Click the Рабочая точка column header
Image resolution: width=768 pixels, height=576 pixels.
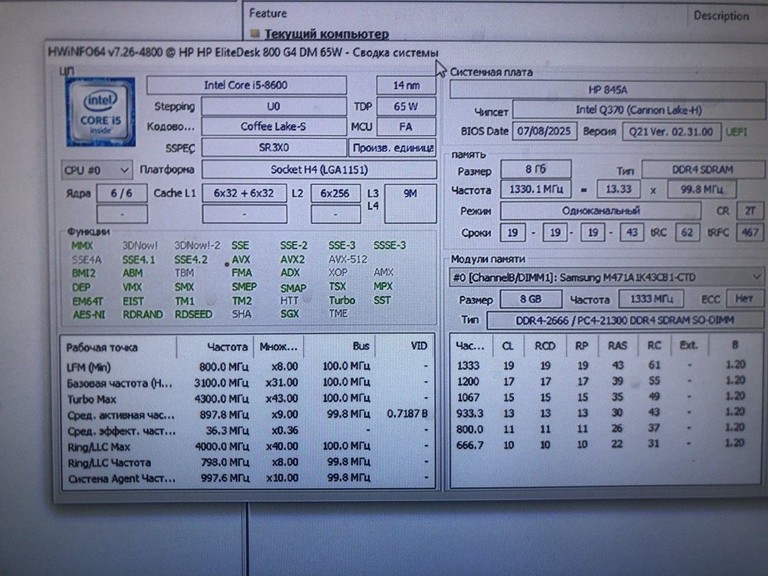(x=119, y=347)
